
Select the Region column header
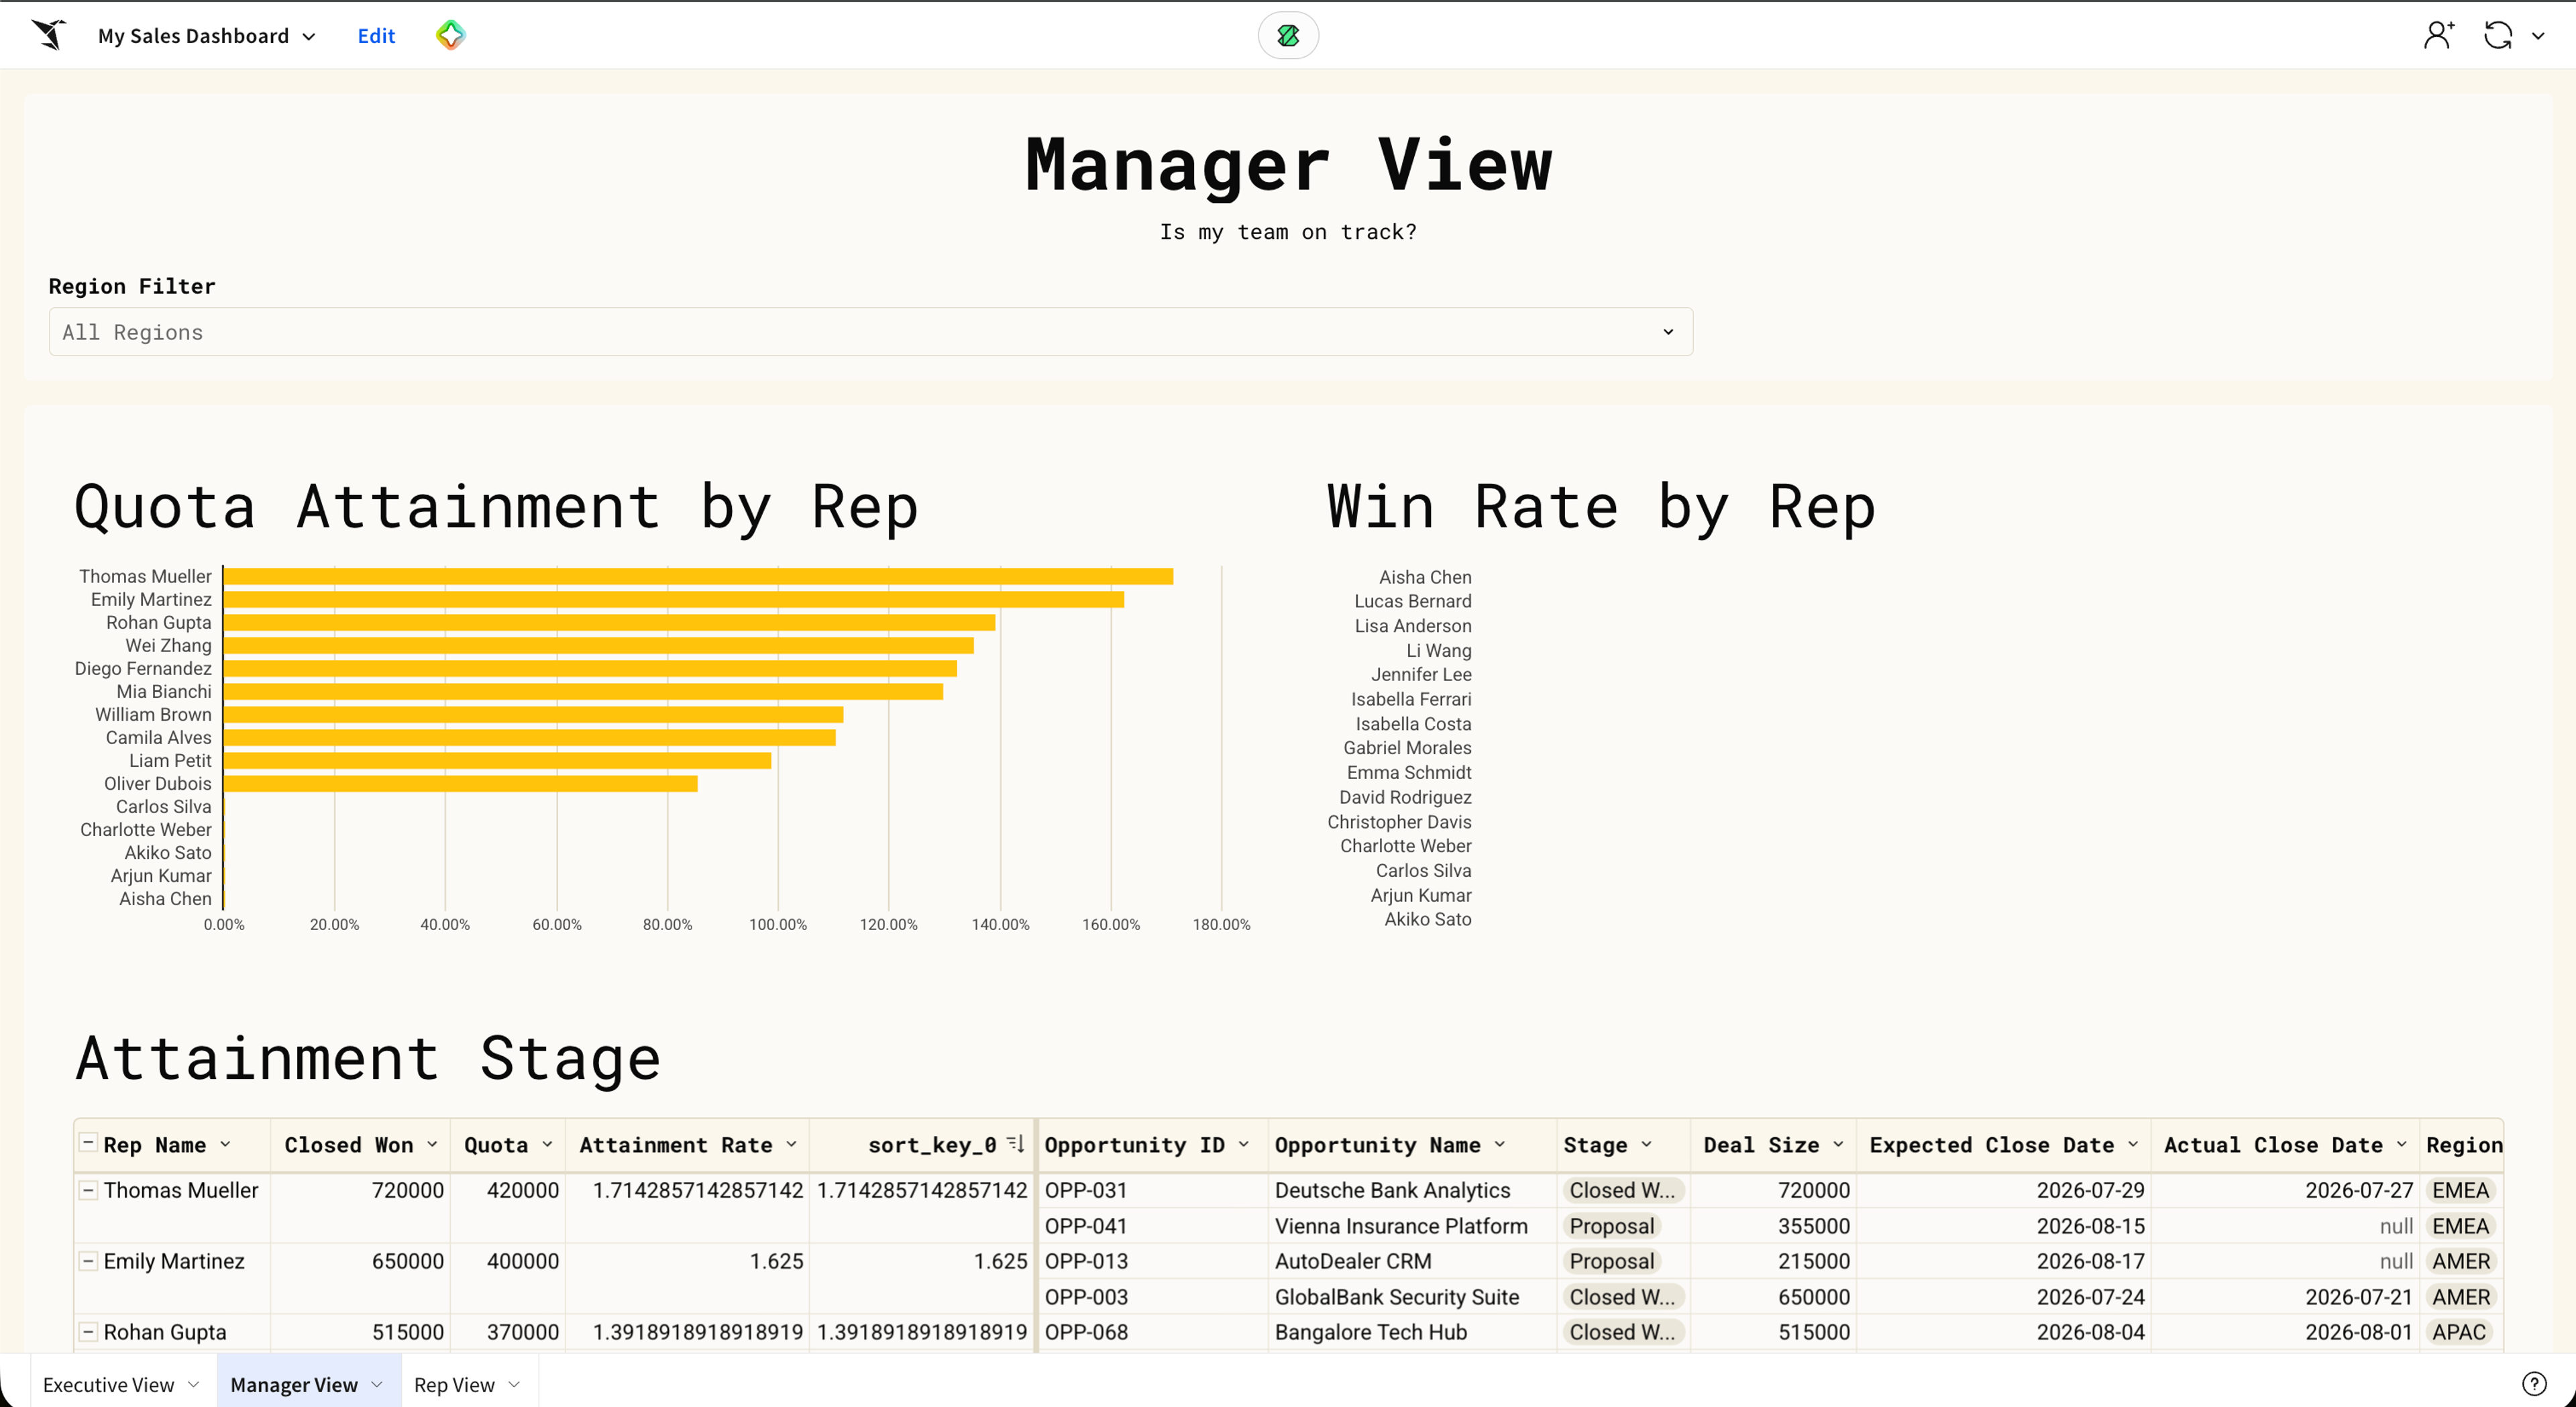pyautogui.click(x=2463, y=1144)
